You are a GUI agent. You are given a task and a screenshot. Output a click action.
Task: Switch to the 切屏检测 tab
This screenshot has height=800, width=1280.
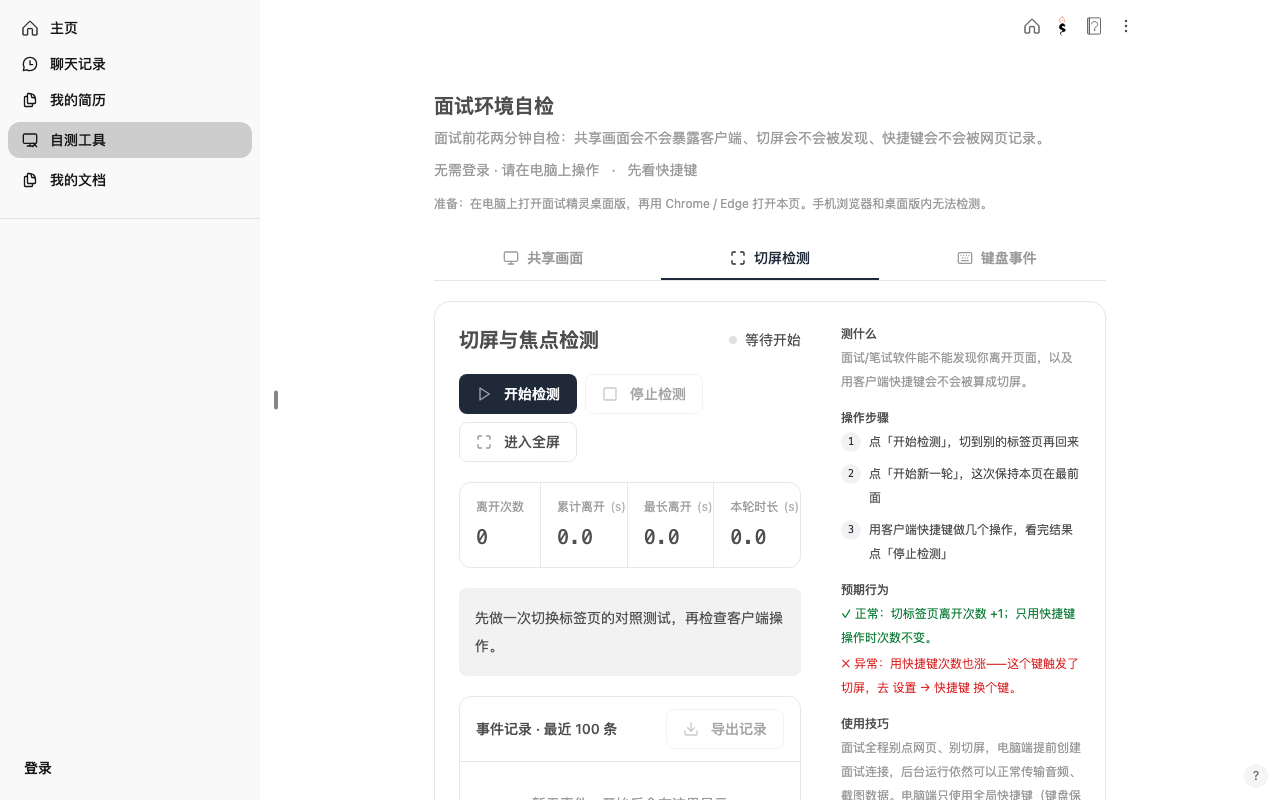tap(770, 258)
